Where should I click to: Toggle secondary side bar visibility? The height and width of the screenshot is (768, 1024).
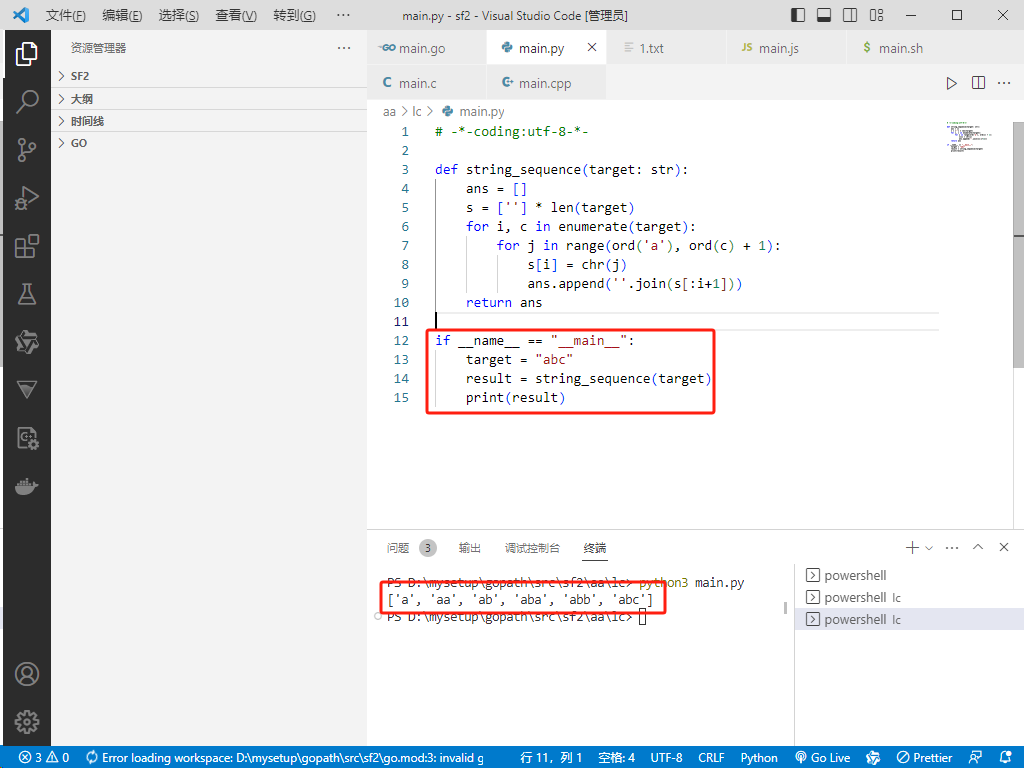pos(850,15)
